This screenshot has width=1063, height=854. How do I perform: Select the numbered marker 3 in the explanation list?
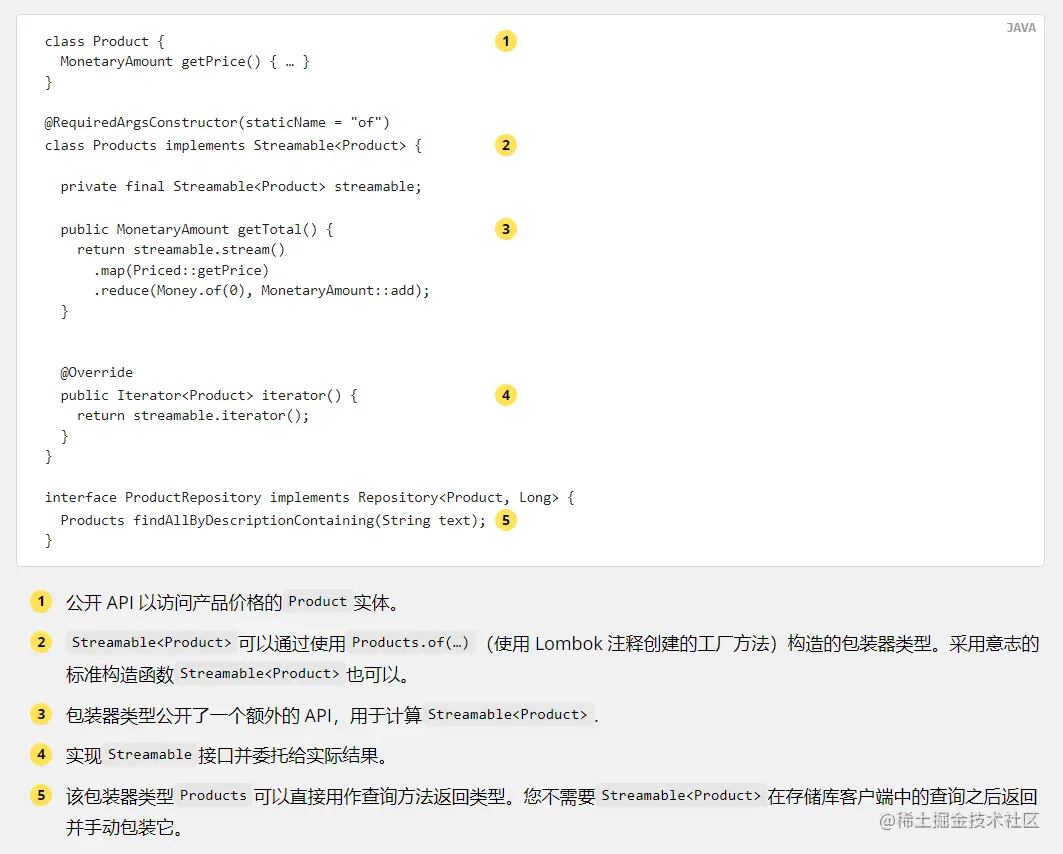coord(41,714)
